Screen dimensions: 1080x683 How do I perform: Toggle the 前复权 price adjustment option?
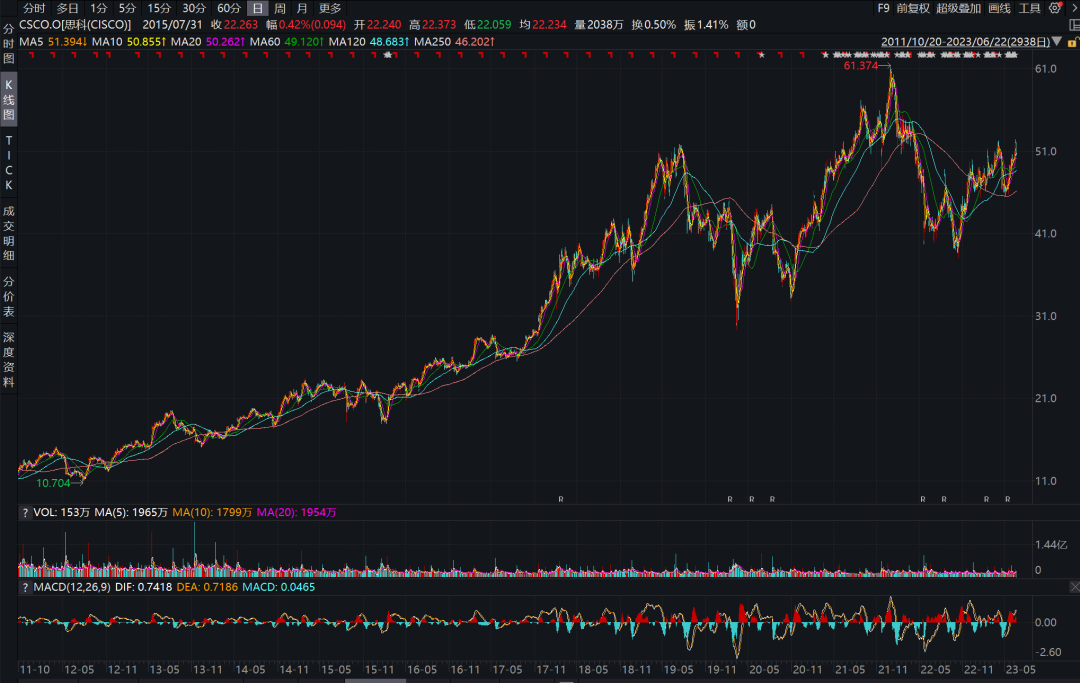coord(913,8)
